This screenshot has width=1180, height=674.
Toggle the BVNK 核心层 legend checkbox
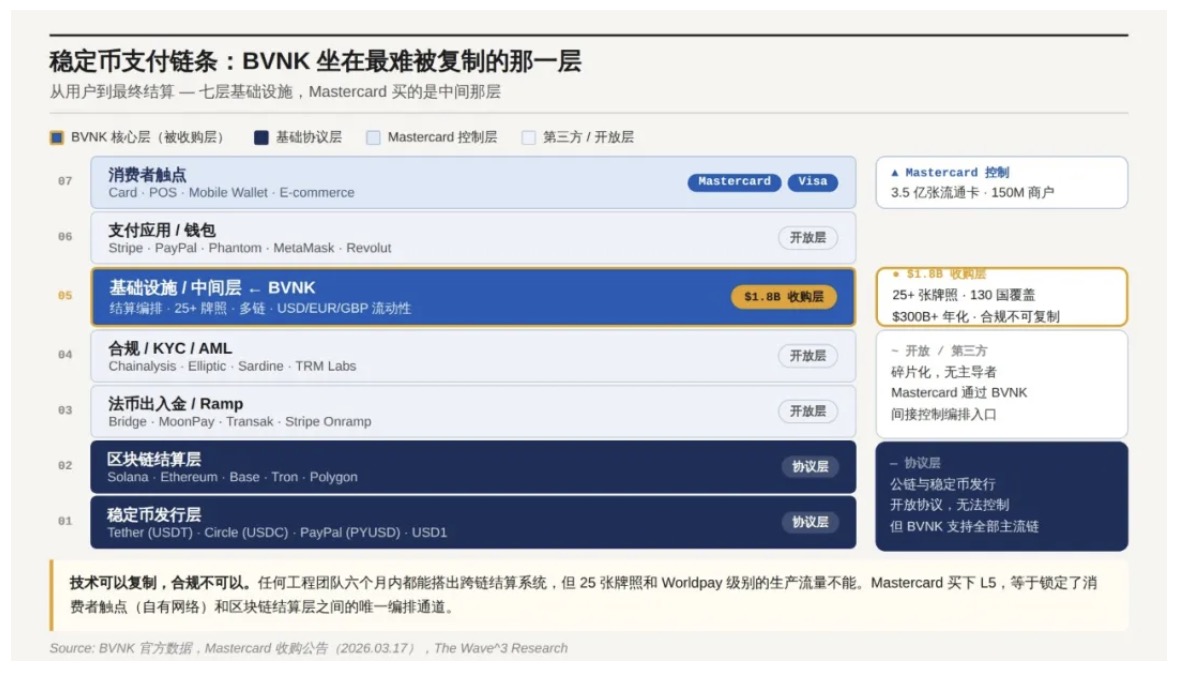[55, 136]
